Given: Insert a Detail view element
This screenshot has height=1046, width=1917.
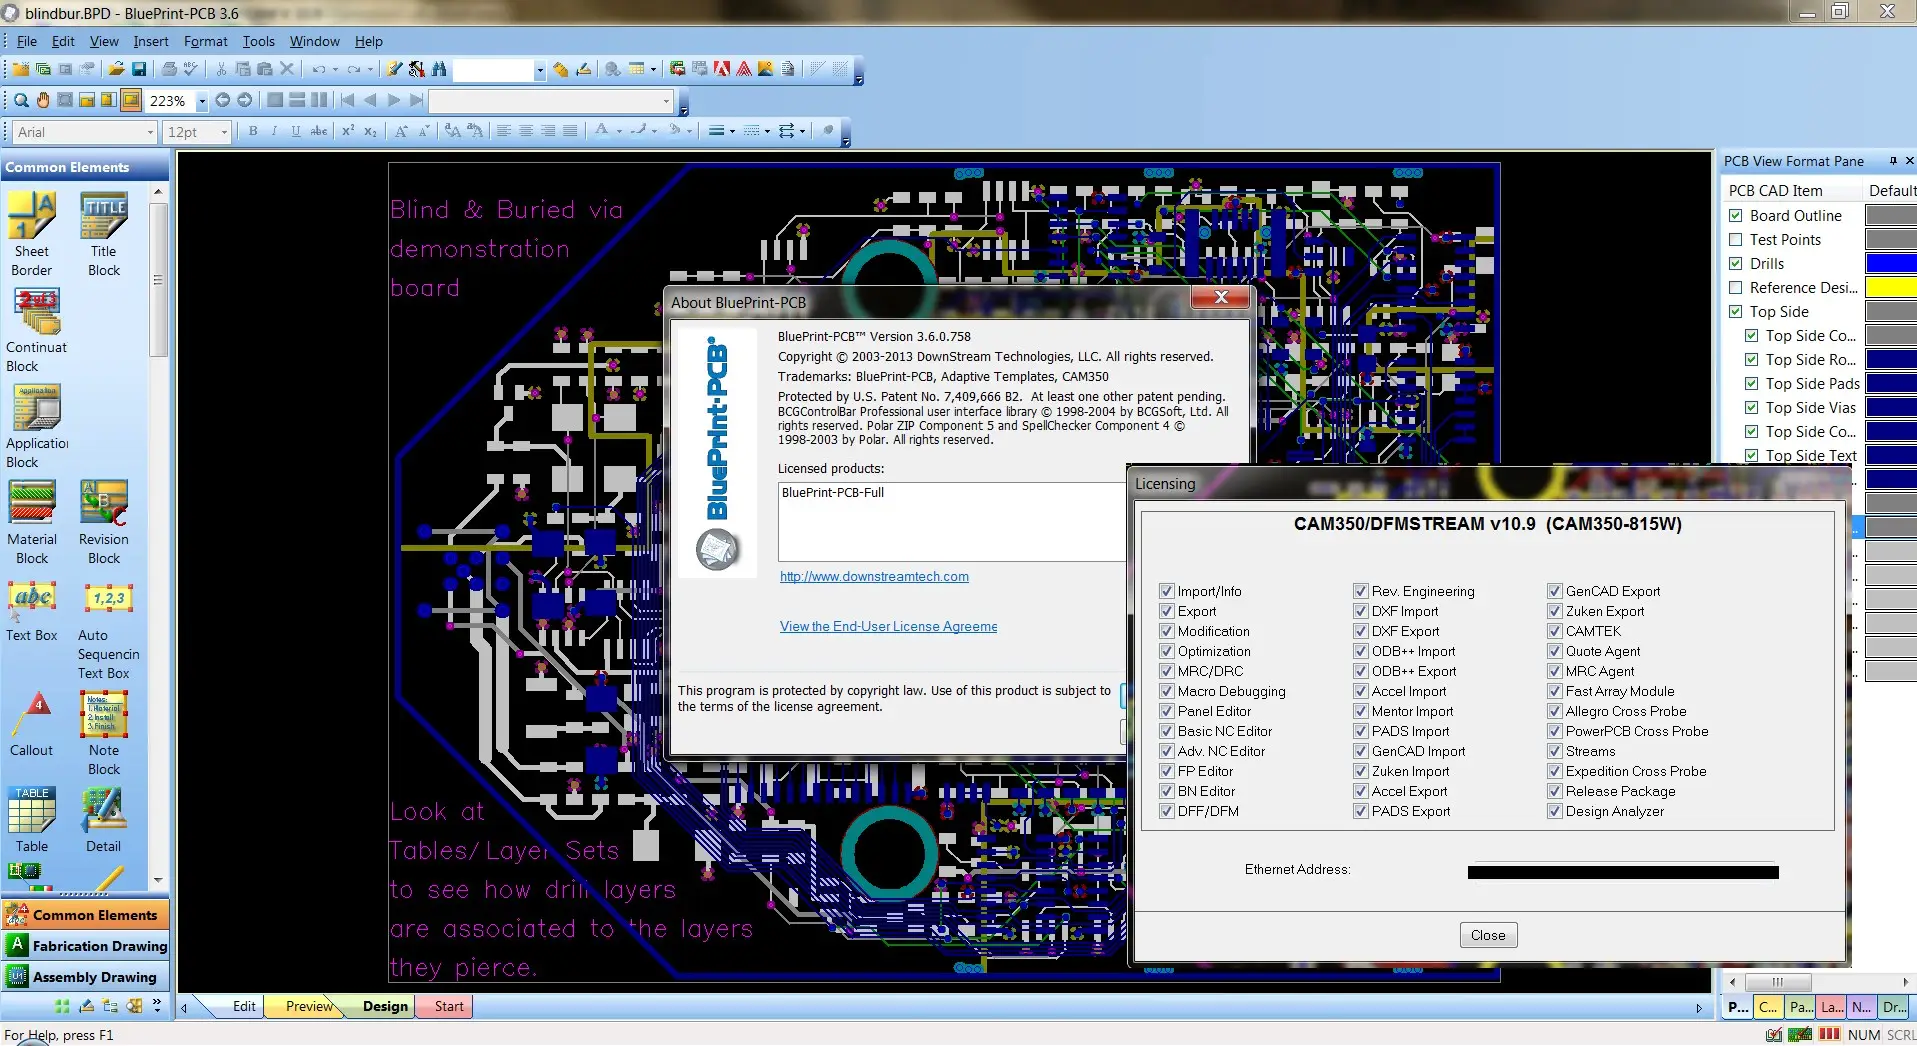Looking at the screenshot, I should point(103,820).
